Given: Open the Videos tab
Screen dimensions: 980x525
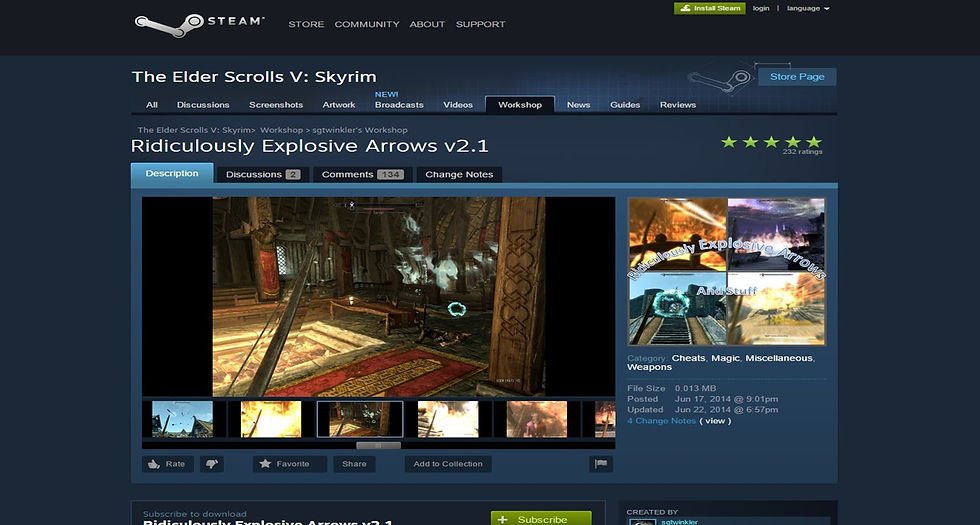Looking at the screenshot, I should click(x=458, y=105).
